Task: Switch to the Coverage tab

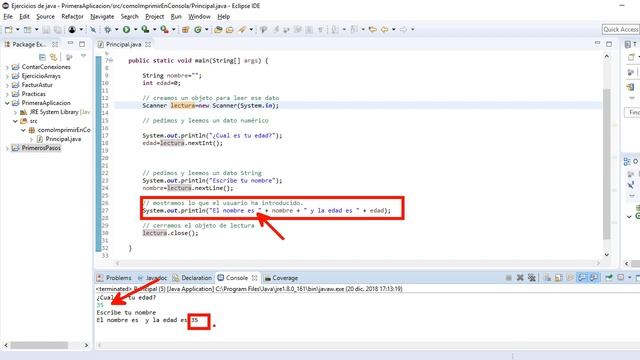Action: tap(281, 278)
